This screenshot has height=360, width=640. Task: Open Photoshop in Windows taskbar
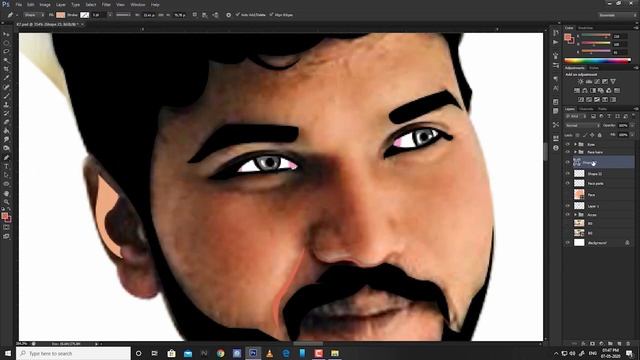point(253,353)
